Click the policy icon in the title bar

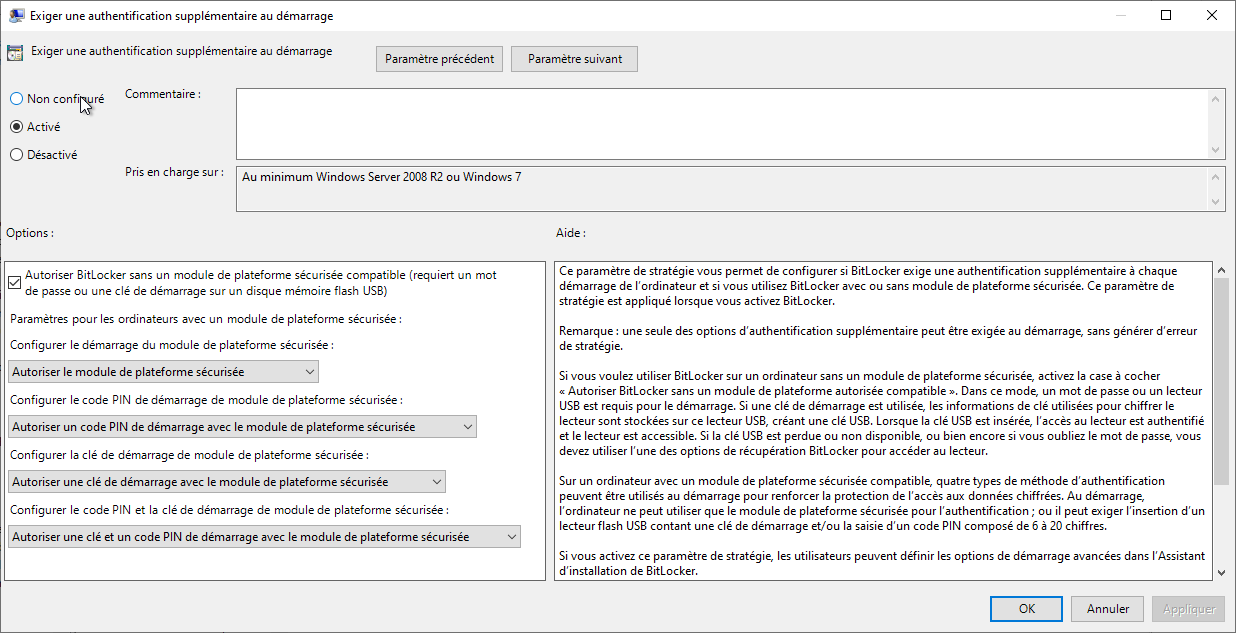pos(17,16)
